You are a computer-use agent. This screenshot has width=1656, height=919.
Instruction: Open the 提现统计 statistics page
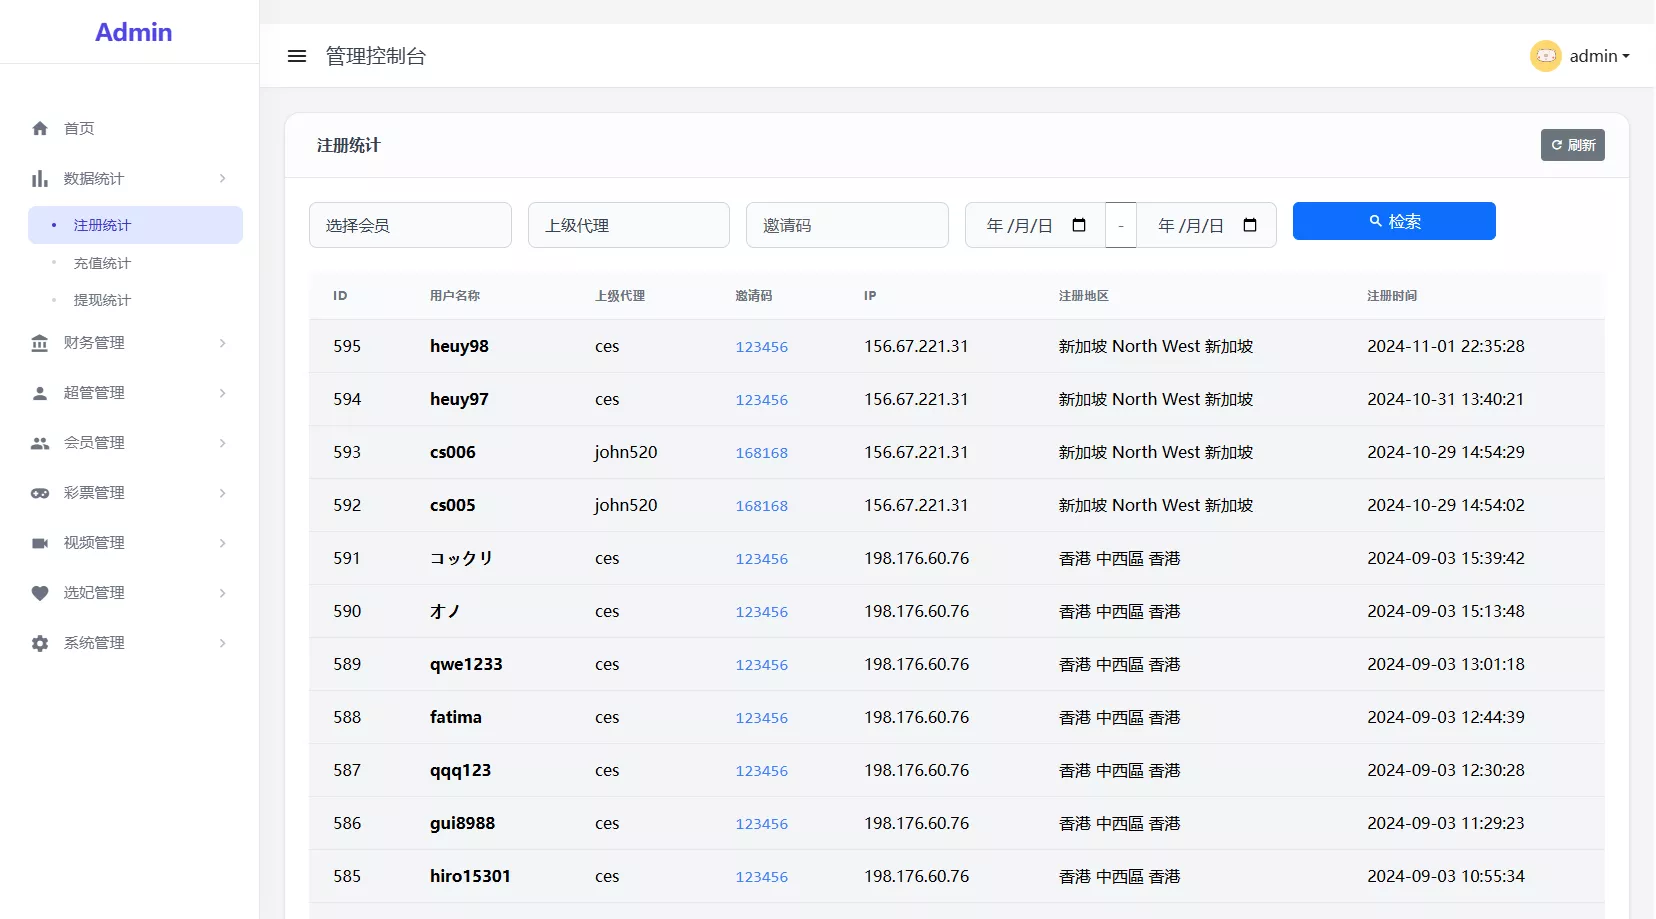tap(100, 299)
